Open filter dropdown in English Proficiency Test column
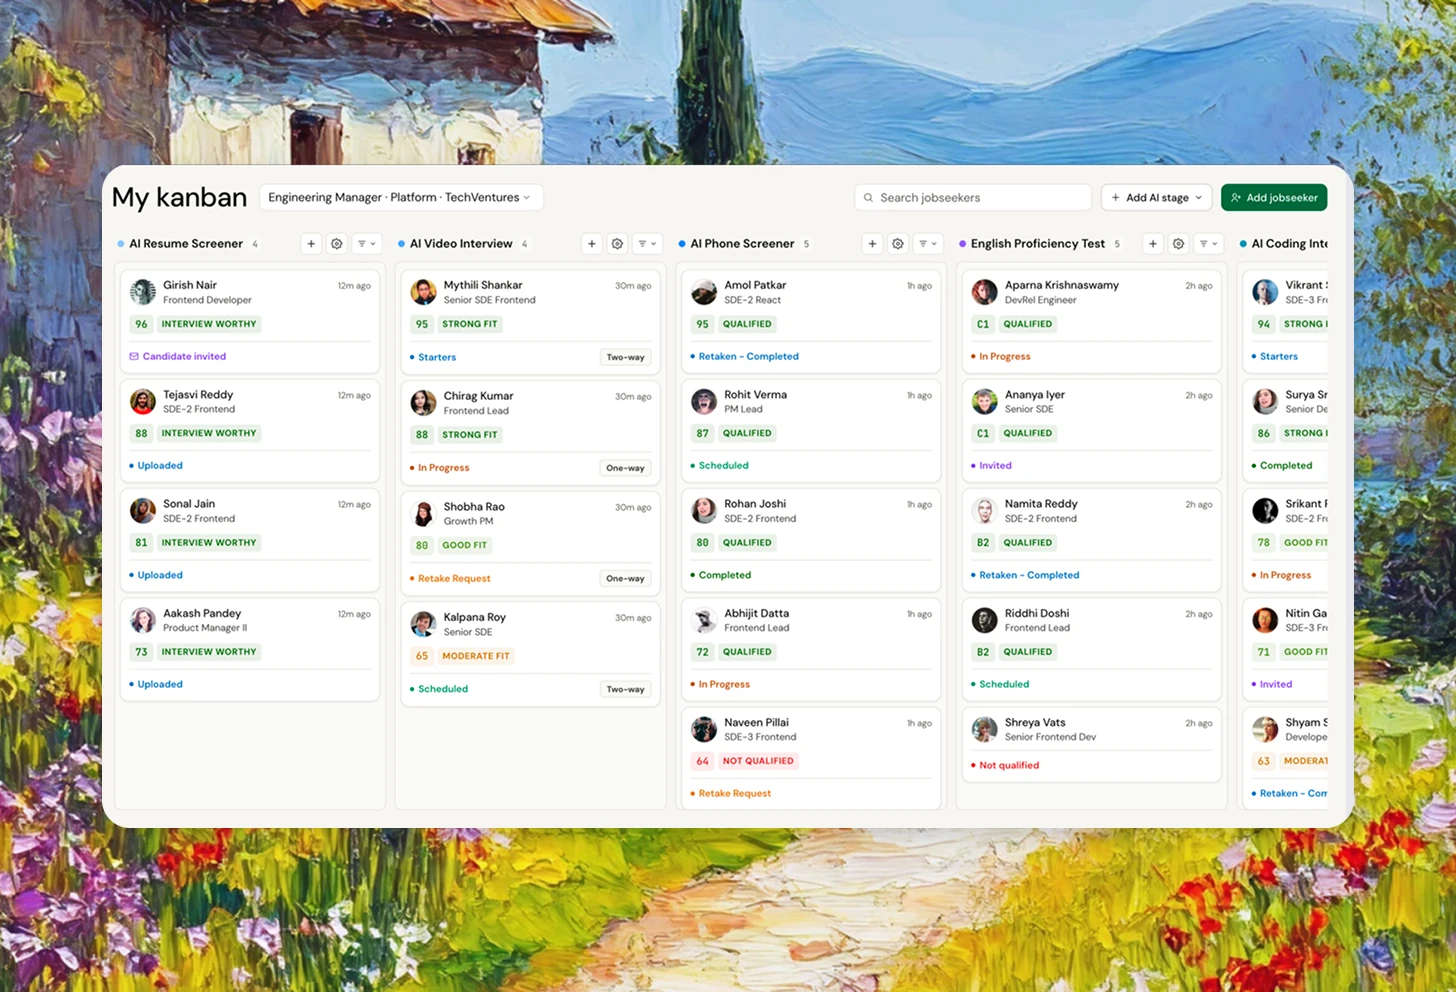This screenshot has width=1456, height=992. 1209,244
